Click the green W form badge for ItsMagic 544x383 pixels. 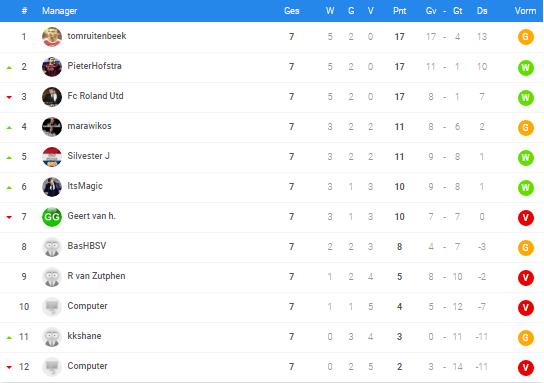click(x=526, y=188)
